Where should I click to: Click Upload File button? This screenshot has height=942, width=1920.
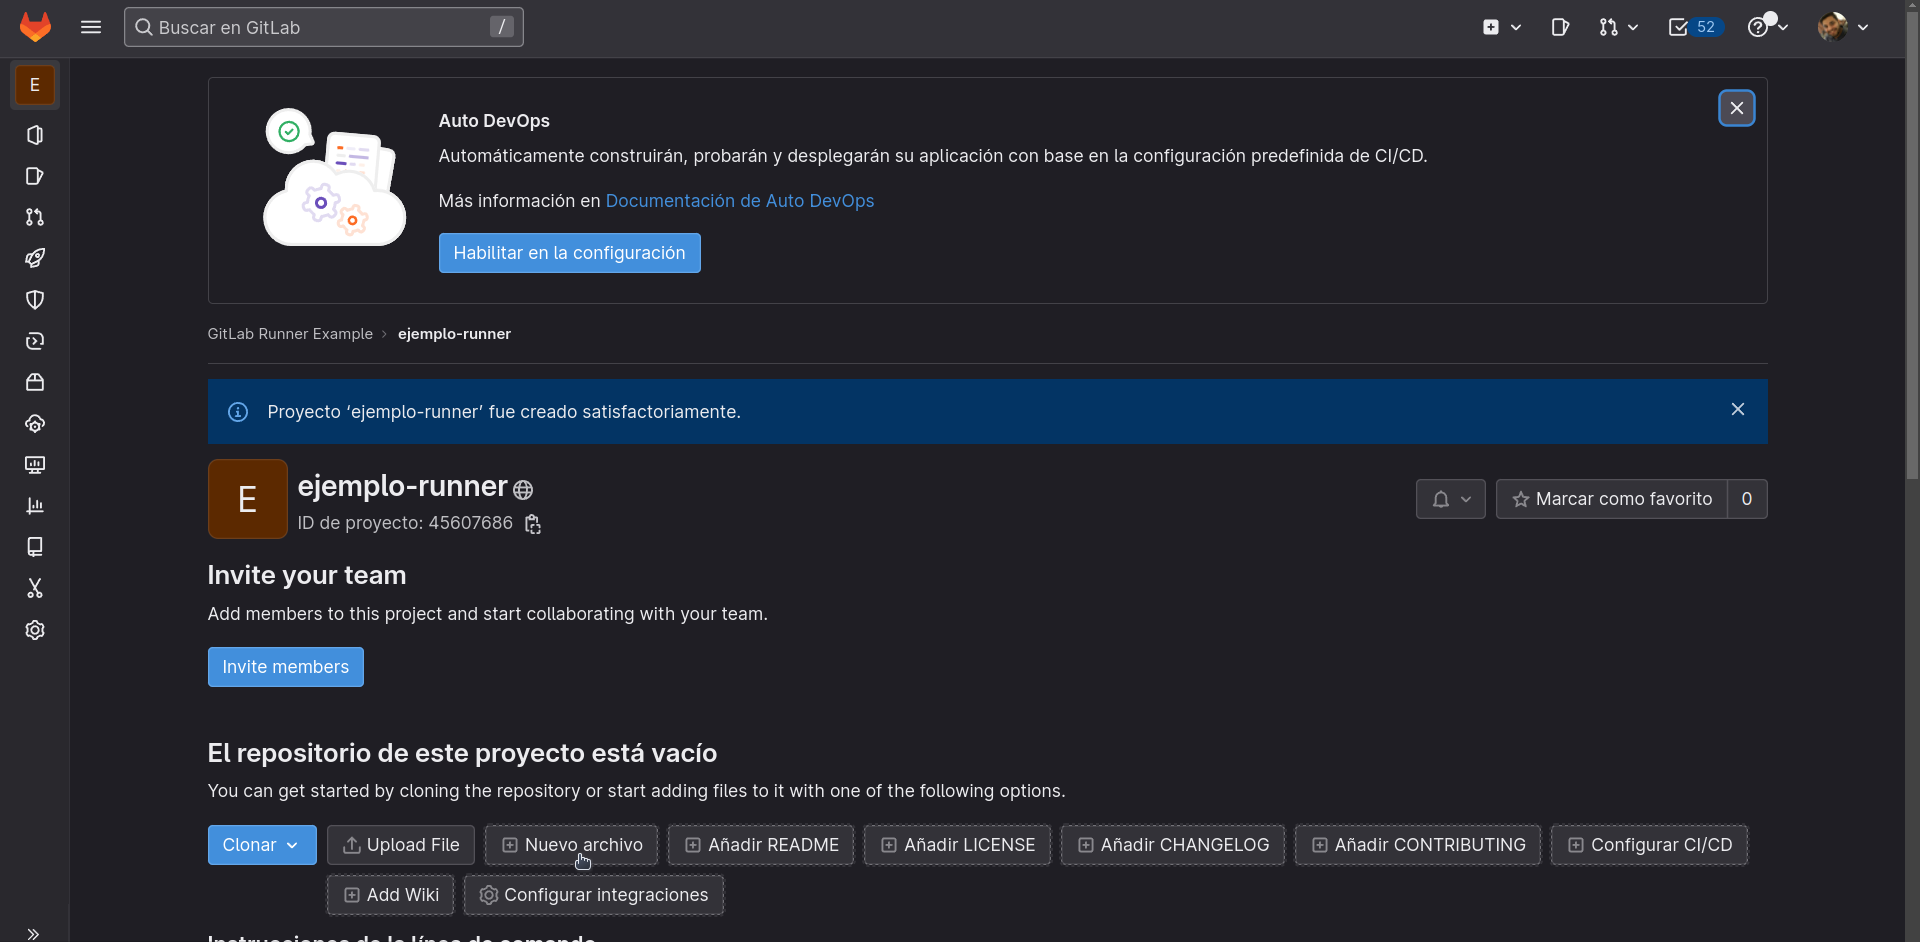point(401,845)
